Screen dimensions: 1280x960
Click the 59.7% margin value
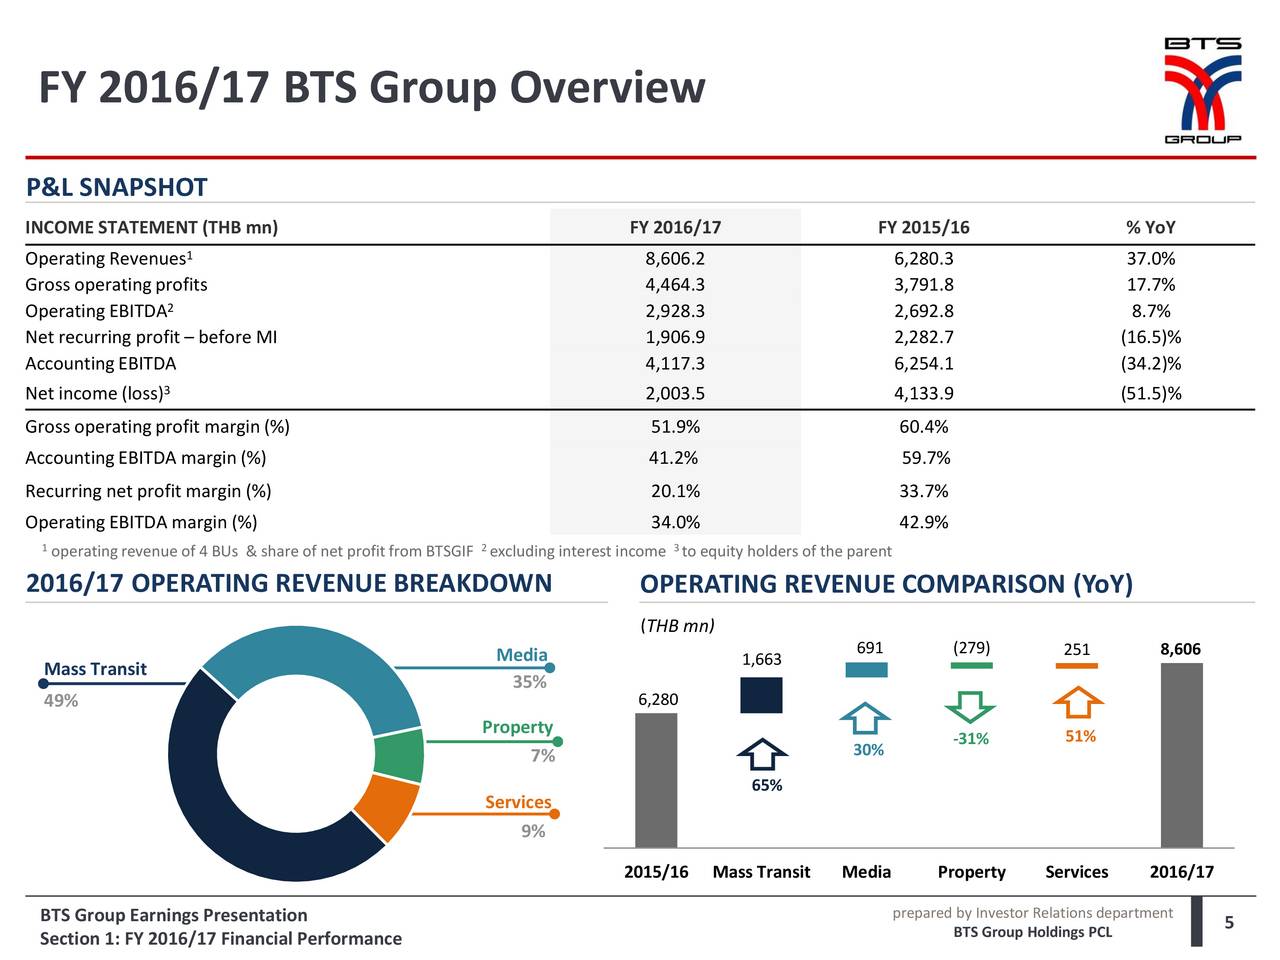point(925,458)
